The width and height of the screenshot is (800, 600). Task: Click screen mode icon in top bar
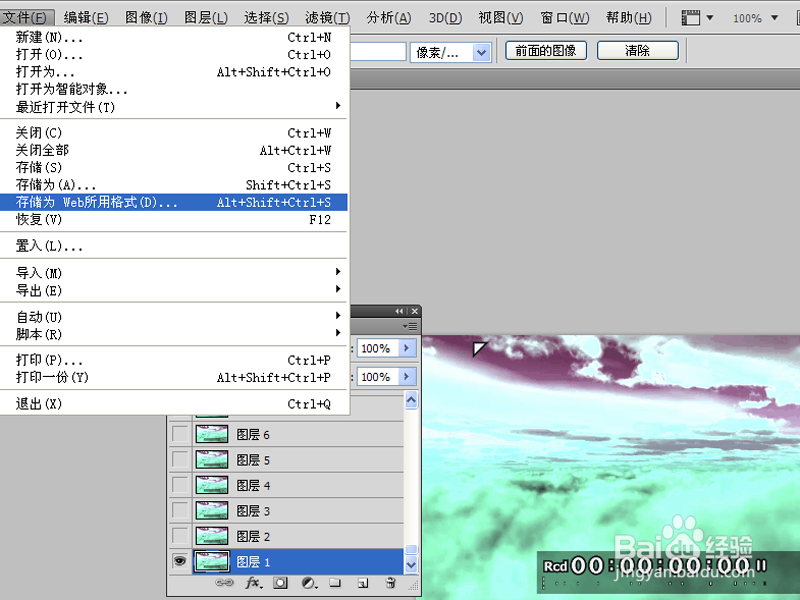690,18
